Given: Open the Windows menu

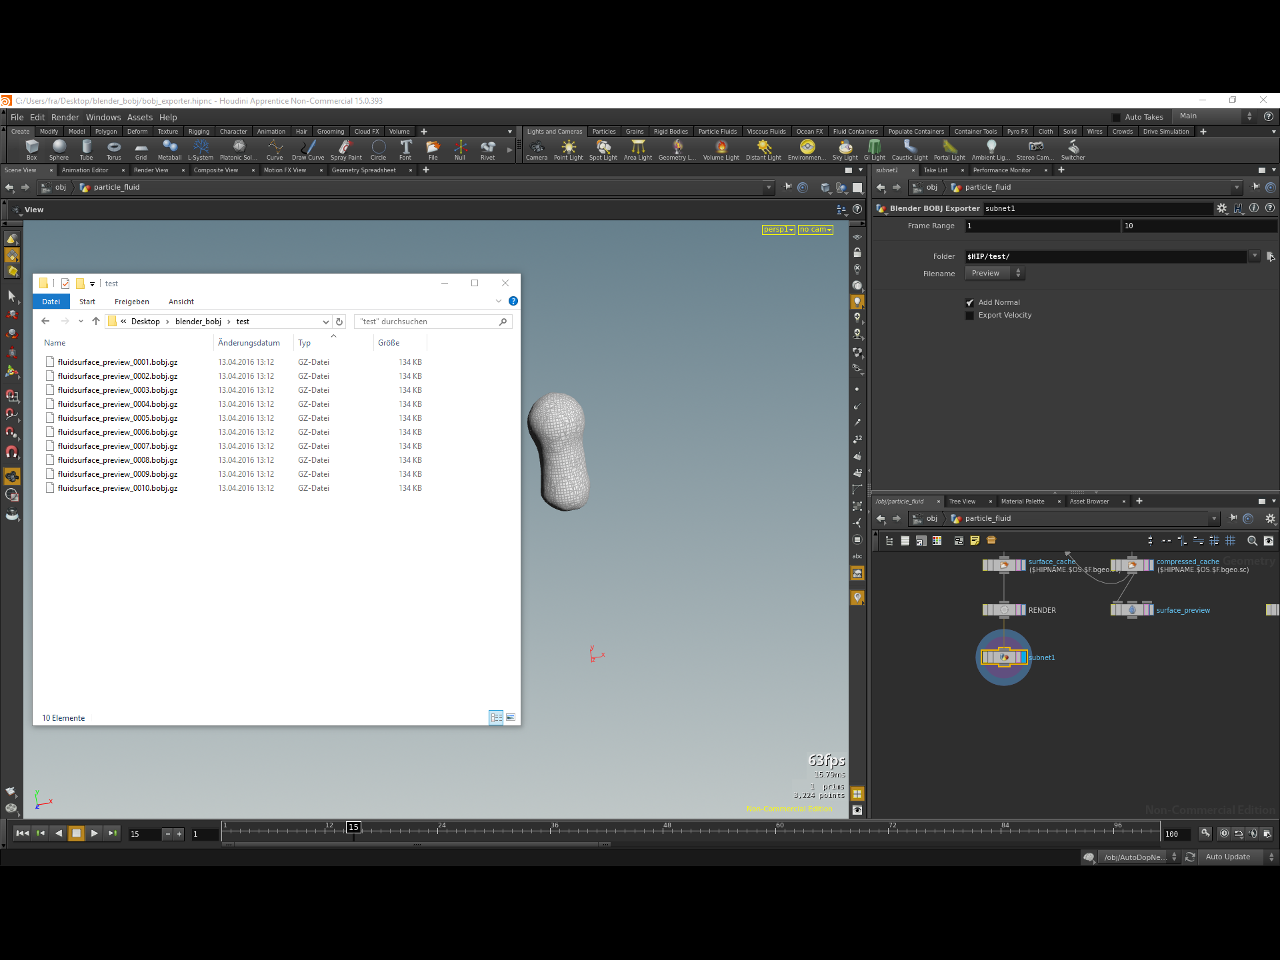Looking at the screenshot, I should pyautogui.click(x=104, y=116).
